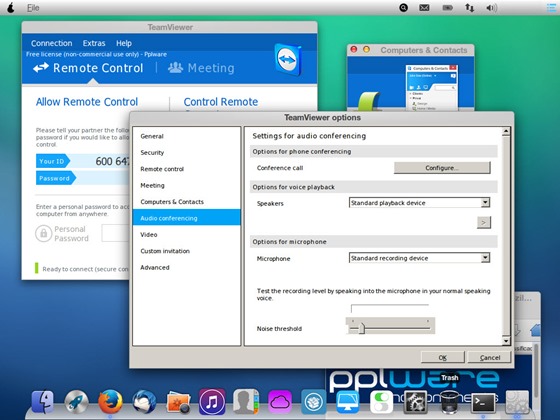
Task: Switch to the Remote Control tab
Action: point(88,68)
